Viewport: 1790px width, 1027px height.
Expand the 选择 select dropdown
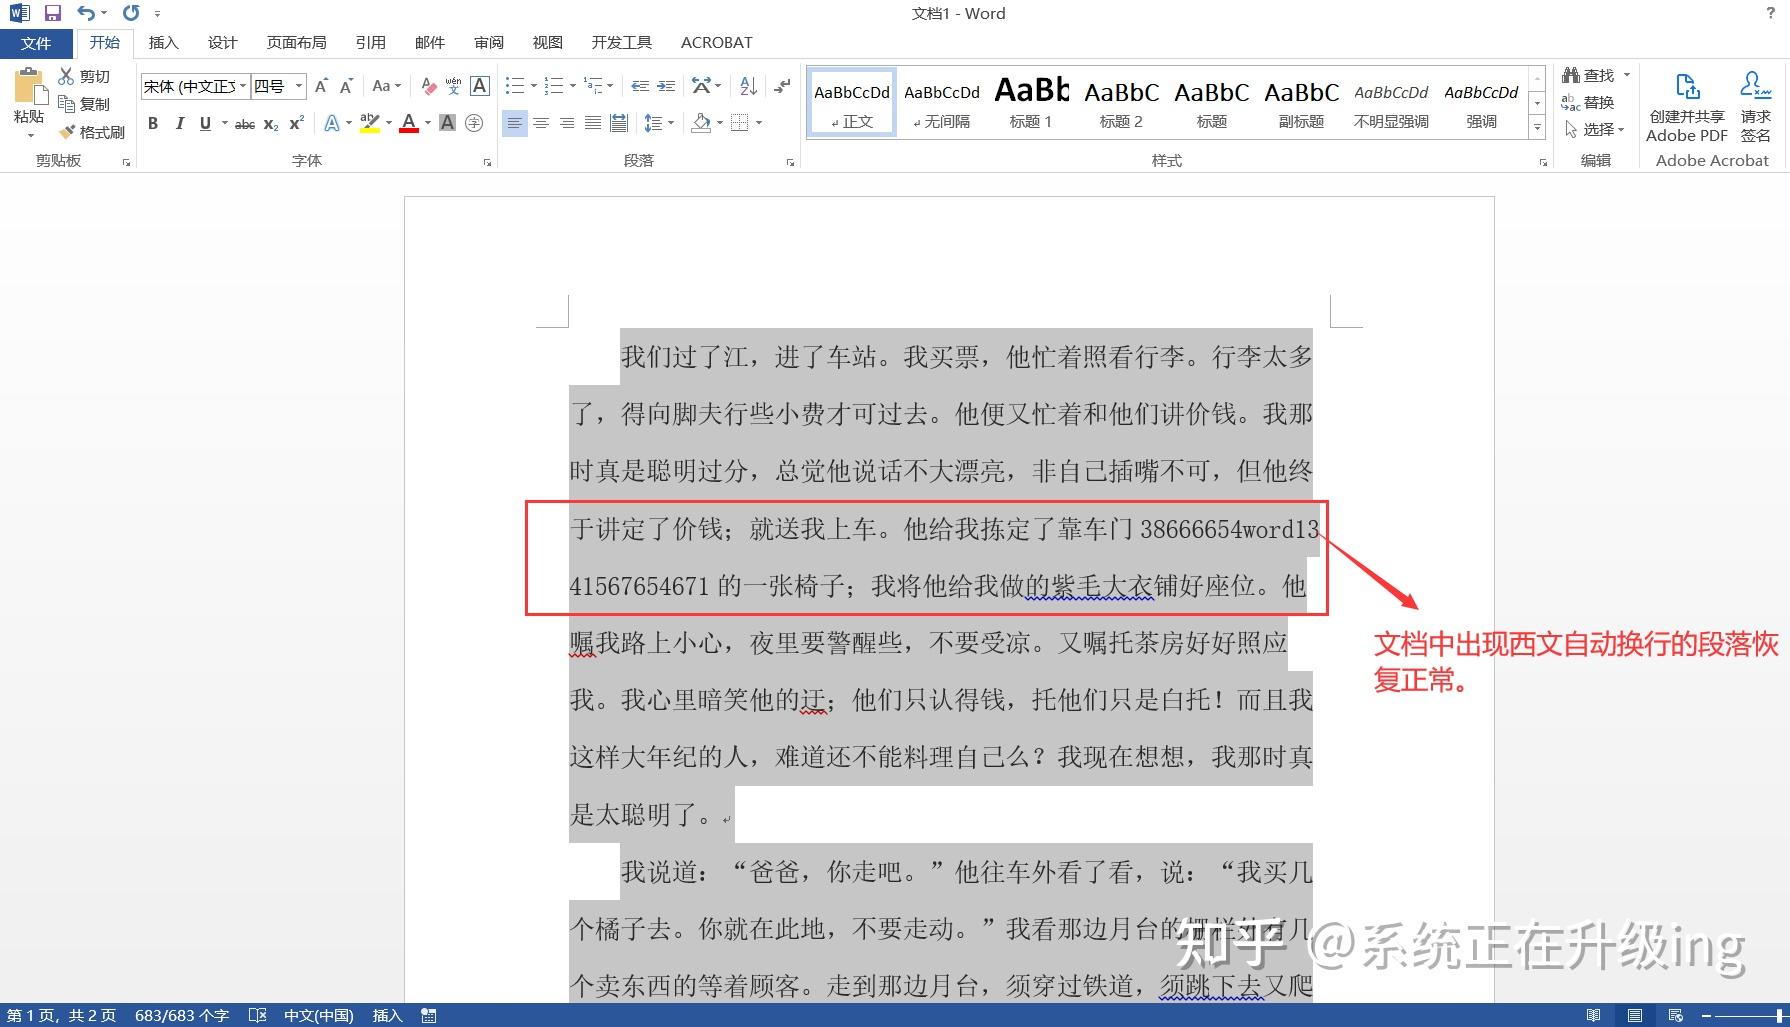click(x=1596, y=130)
